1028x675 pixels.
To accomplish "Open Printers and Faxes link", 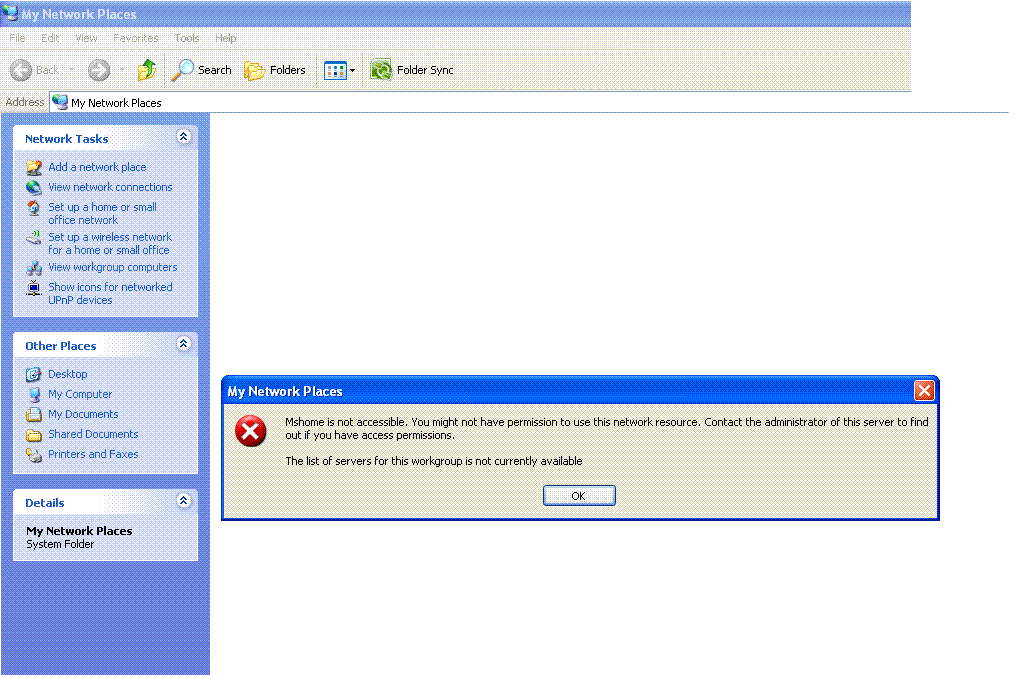I will coord(93,454).
